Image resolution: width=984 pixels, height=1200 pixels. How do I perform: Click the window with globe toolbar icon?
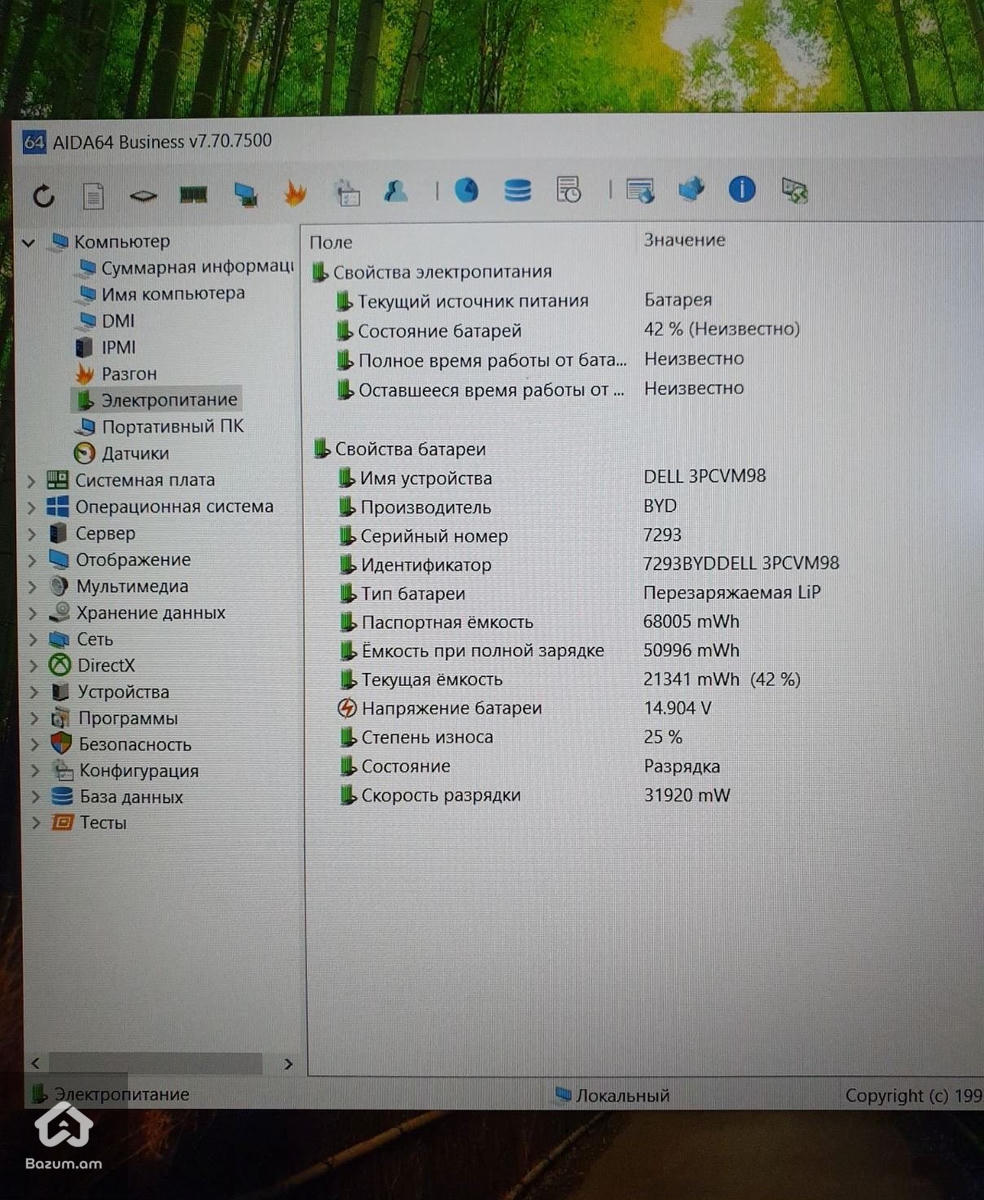640,189
